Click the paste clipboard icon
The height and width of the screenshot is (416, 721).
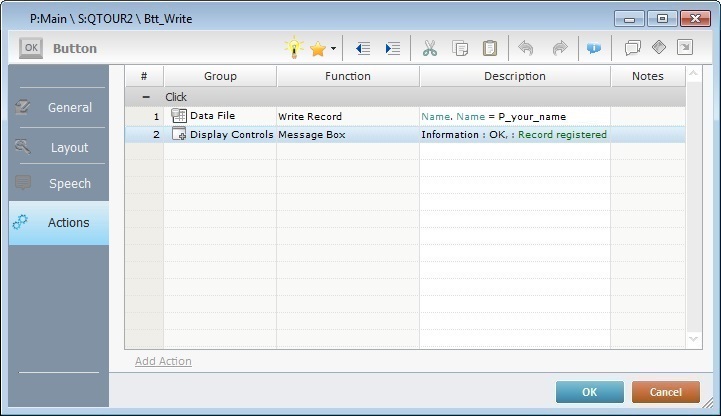pyautogui.click(x=490, y=48)
